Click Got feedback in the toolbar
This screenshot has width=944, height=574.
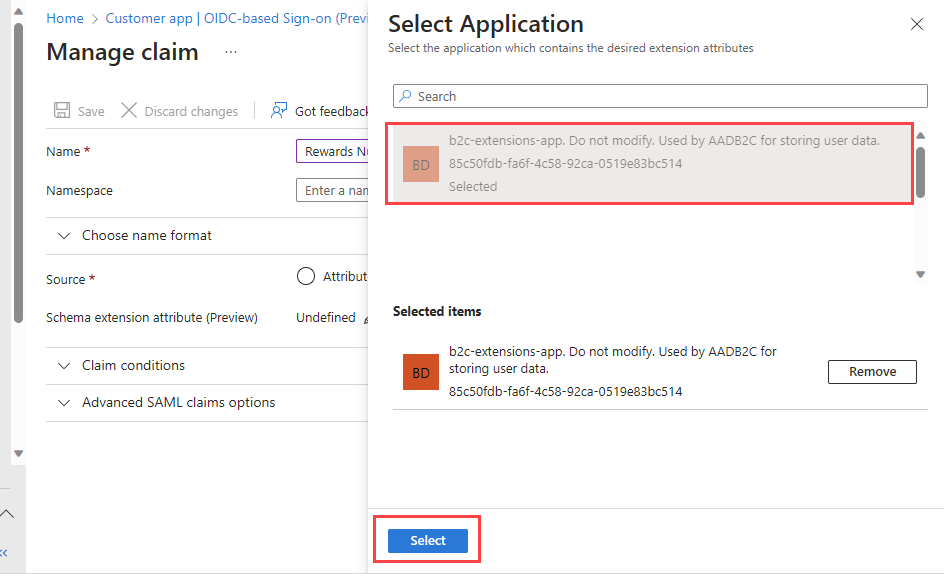pyautogui.click(x=319, y=111)
